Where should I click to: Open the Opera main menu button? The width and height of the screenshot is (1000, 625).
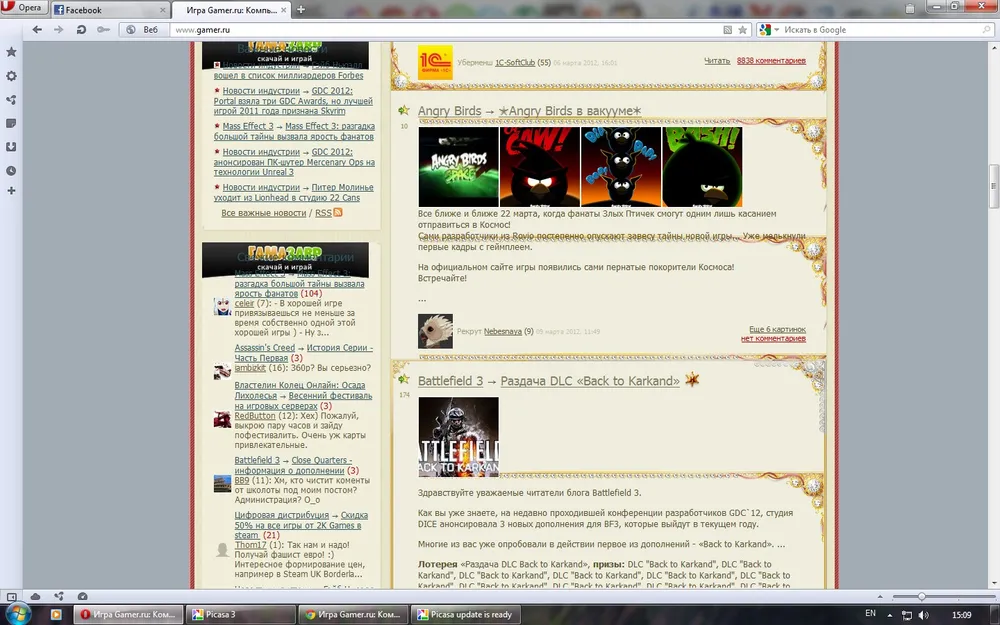click(24, 8)
